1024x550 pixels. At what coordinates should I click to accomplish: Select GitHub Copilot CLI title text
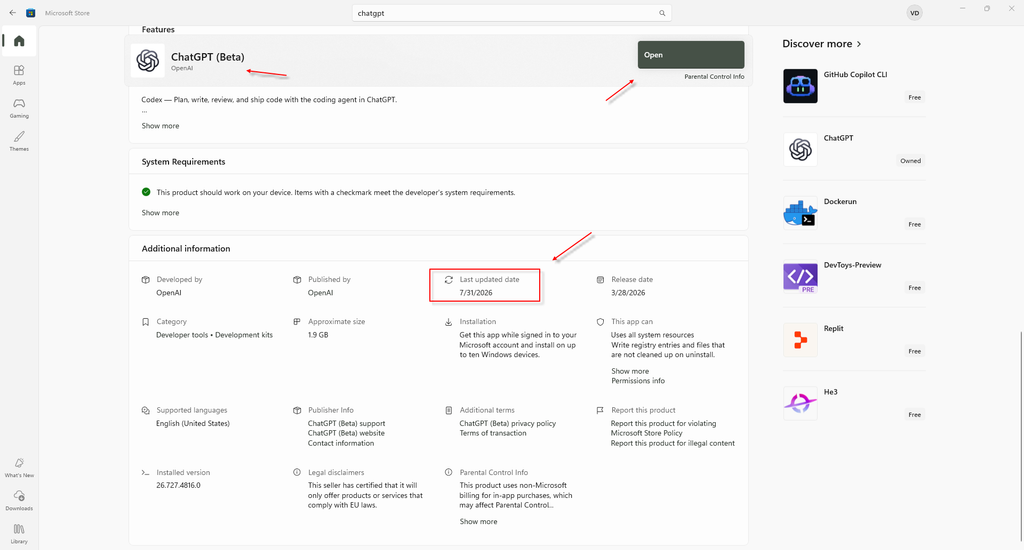coord(855,74)
